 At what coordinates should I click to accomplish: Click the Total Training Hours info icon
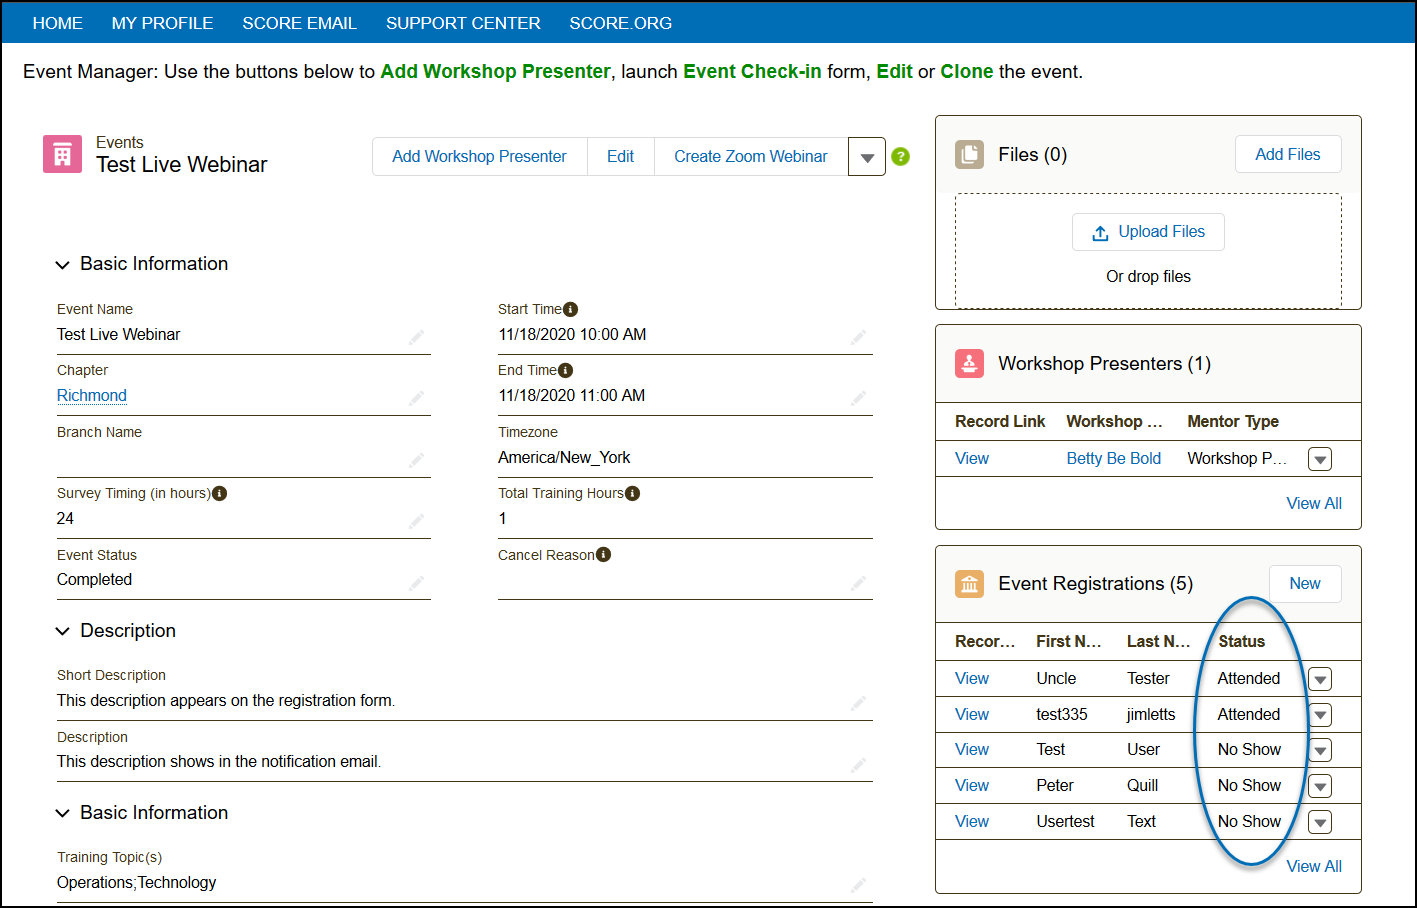click(x=632, y=494)
